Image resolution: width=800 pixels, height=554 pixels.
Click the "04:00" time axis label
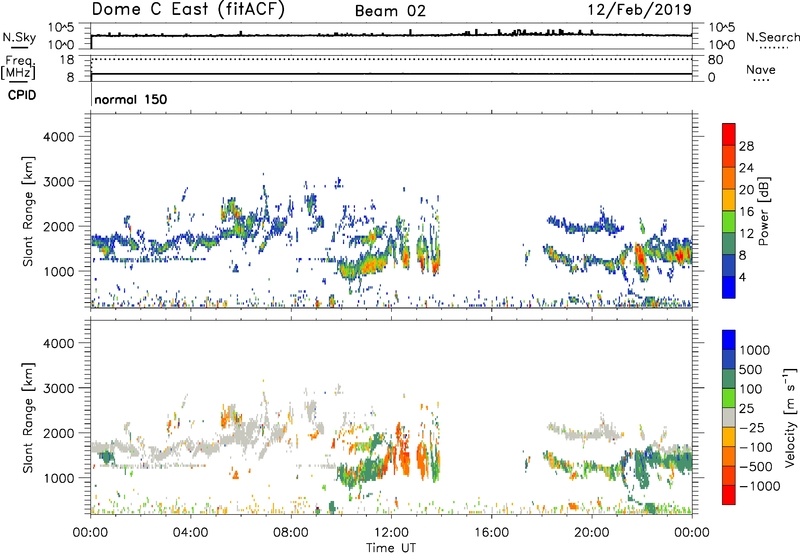190,533
